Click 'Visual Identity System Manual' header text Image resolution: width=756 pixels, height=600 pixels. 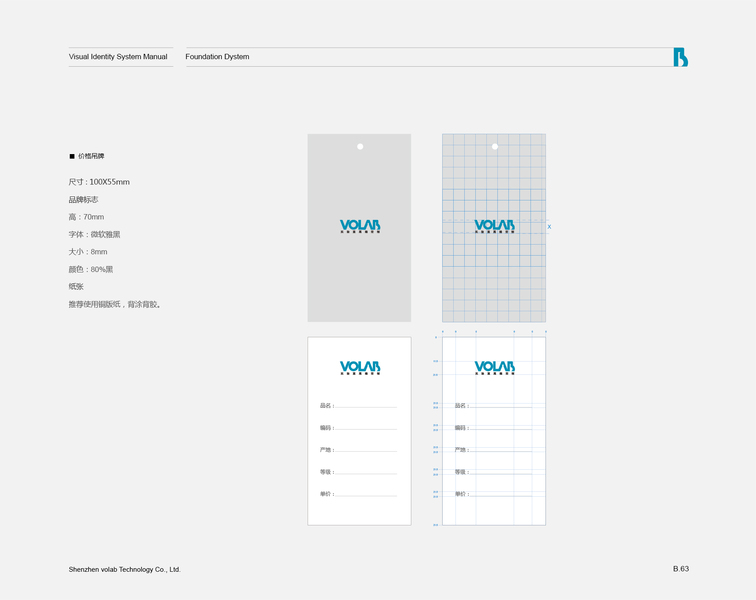point(118,56)
